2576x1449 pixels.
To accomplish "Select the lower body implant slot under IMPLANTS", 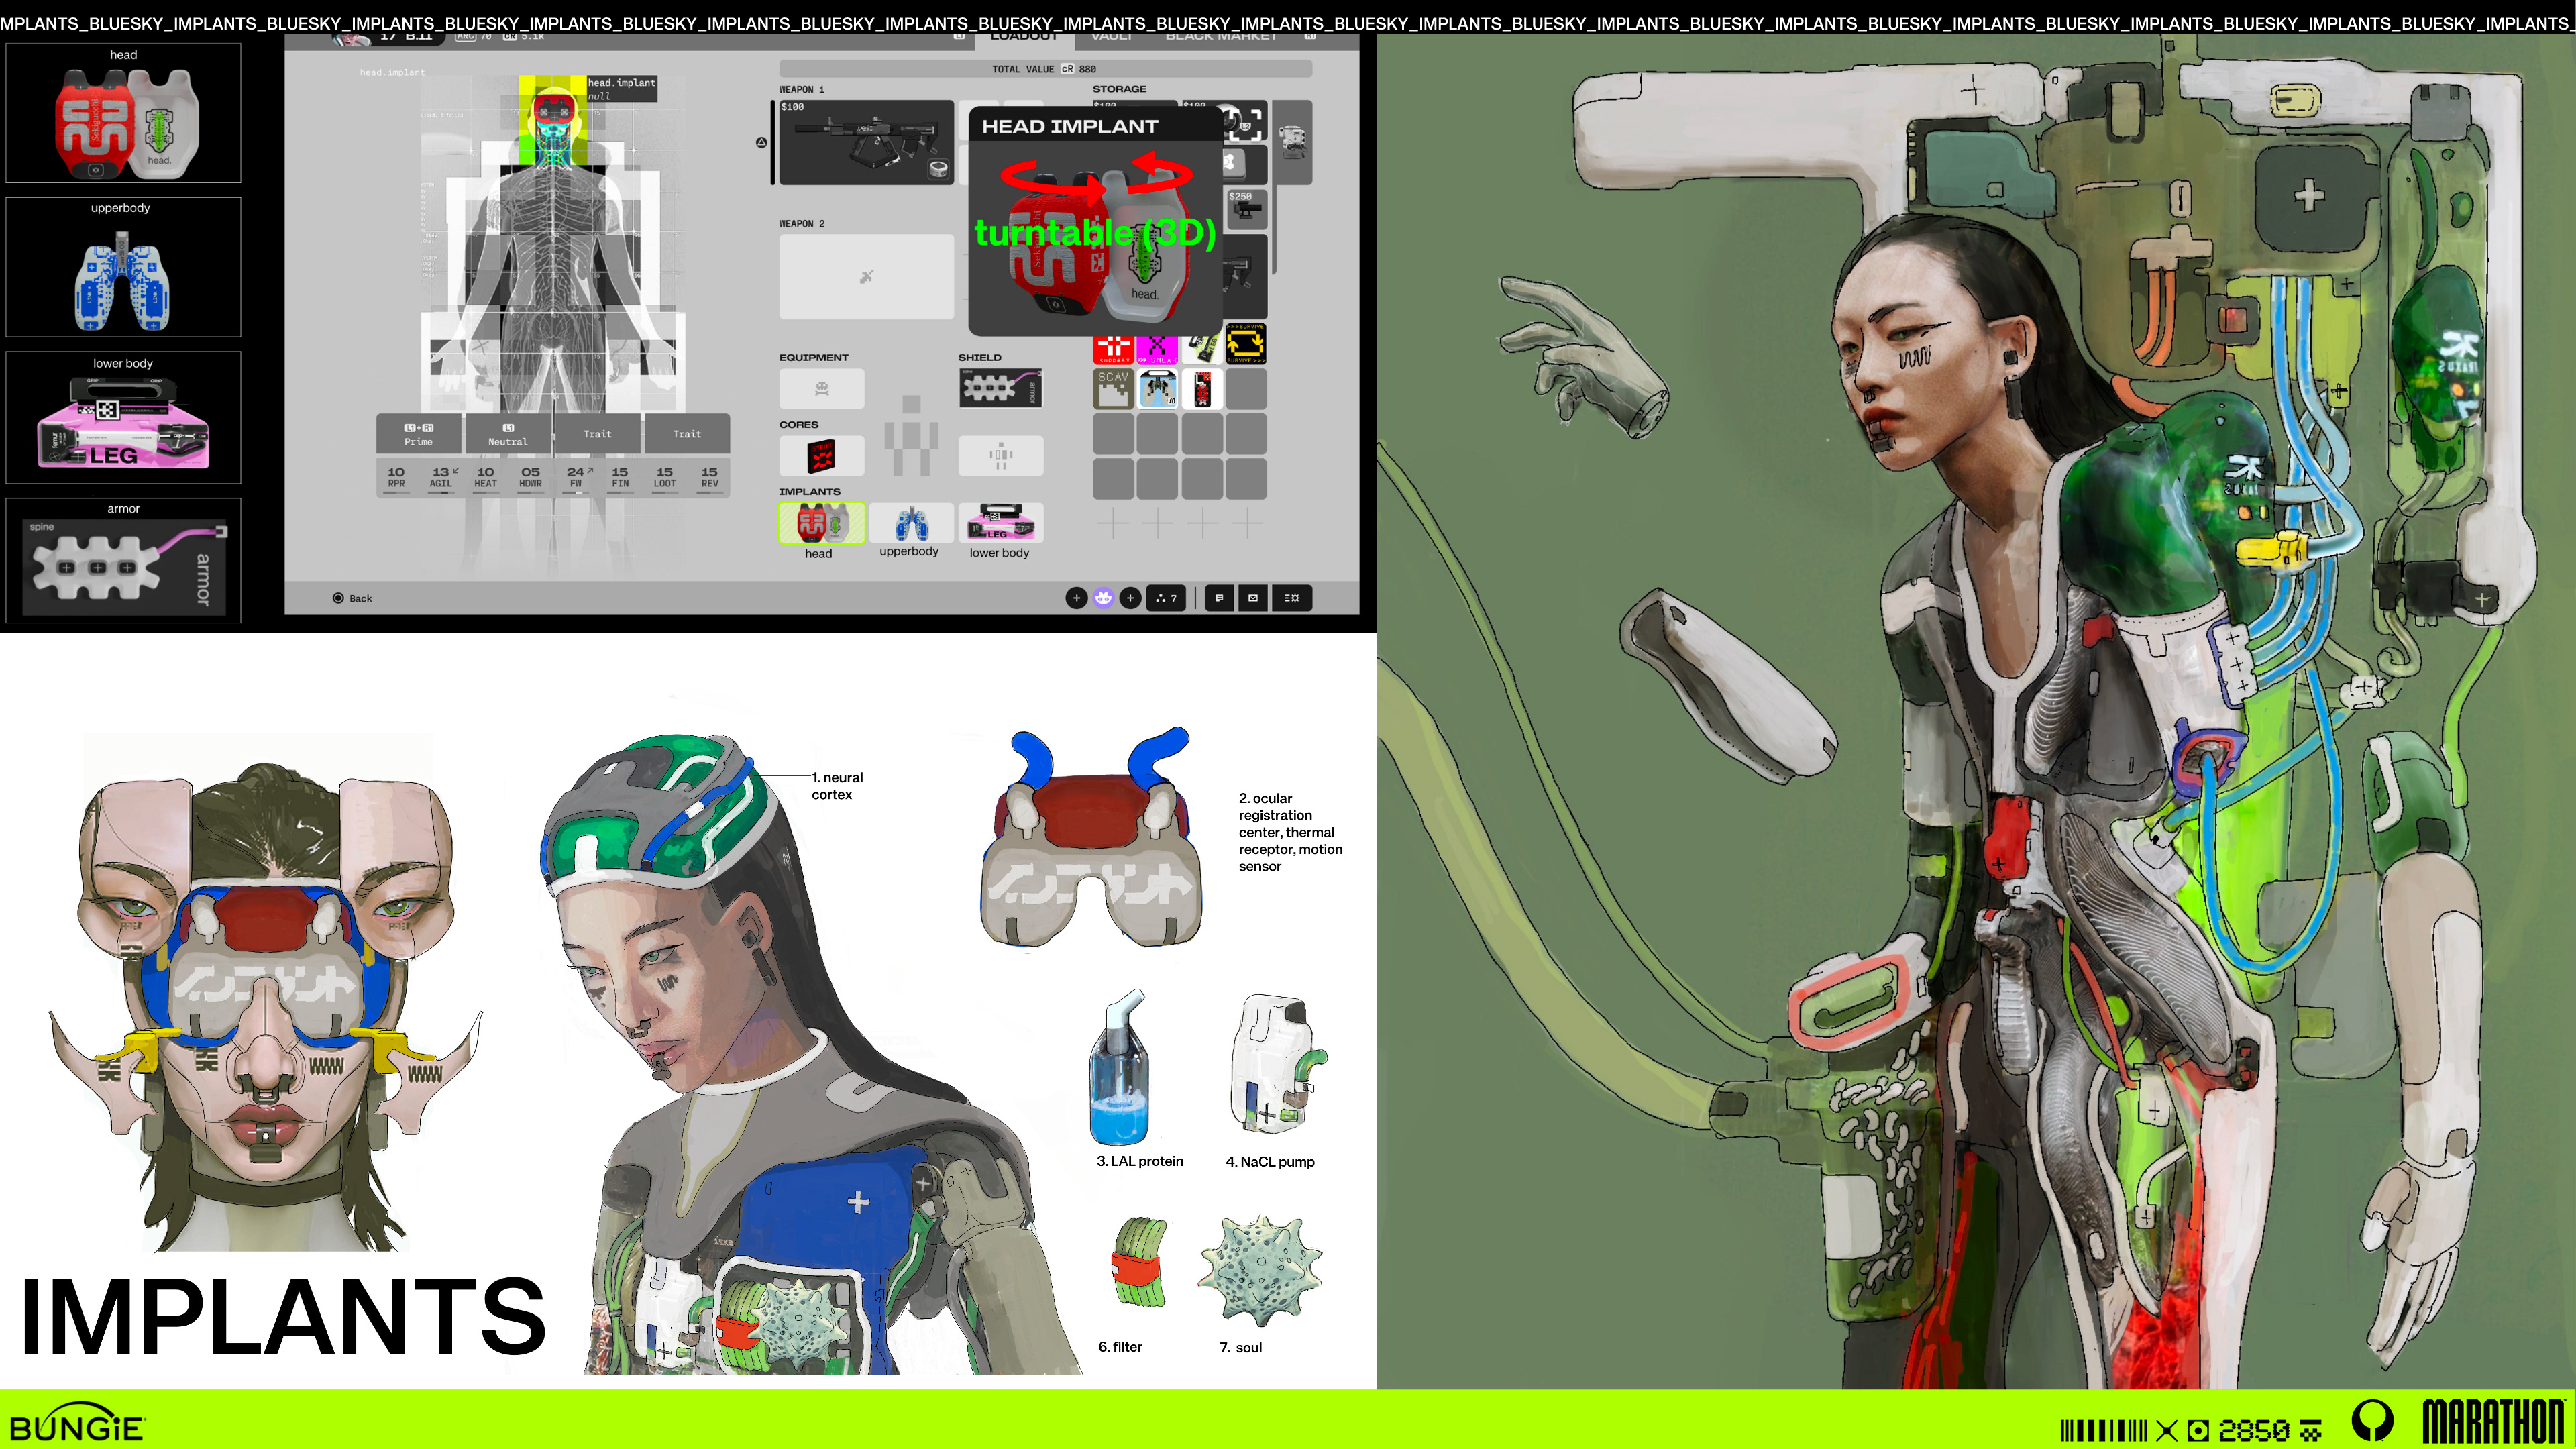I will coord(1001,523).
